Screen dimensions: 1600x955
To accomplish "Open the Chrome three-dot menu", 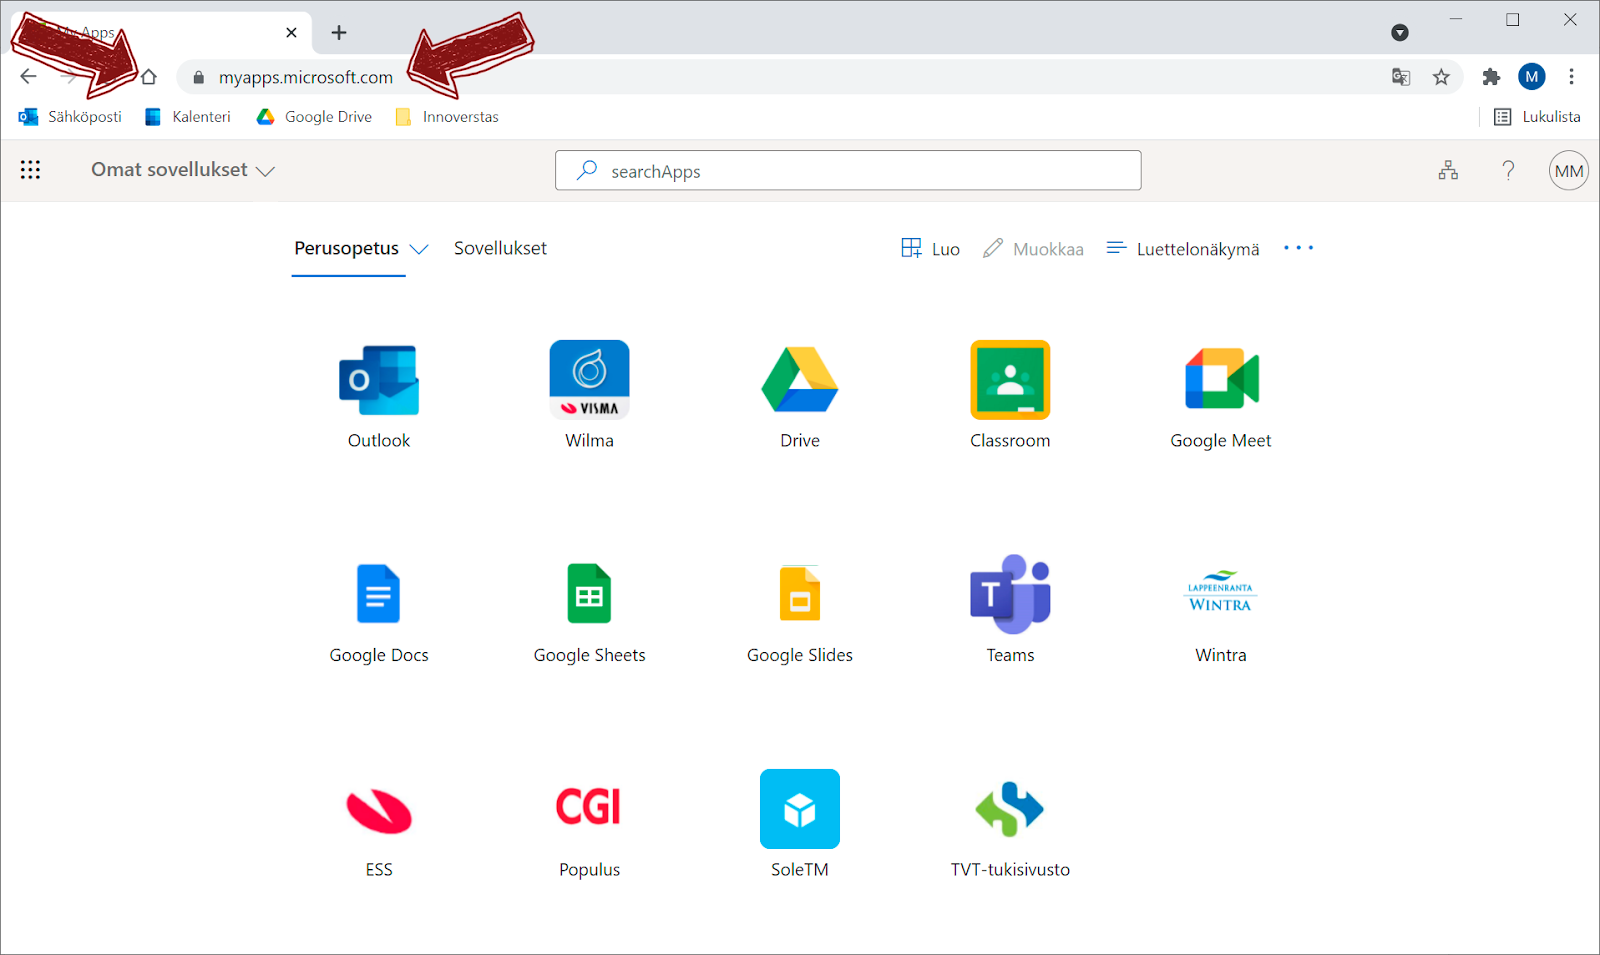I will [1571, 77].
